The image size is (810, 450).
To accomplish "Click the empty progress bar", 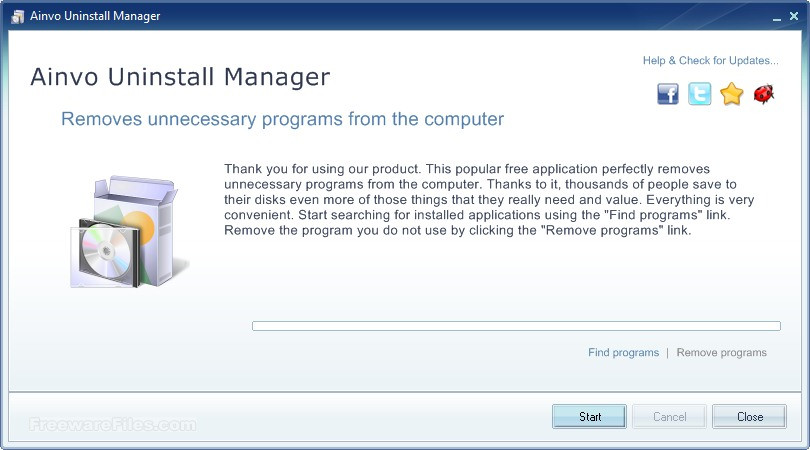I will coord(515,326).
